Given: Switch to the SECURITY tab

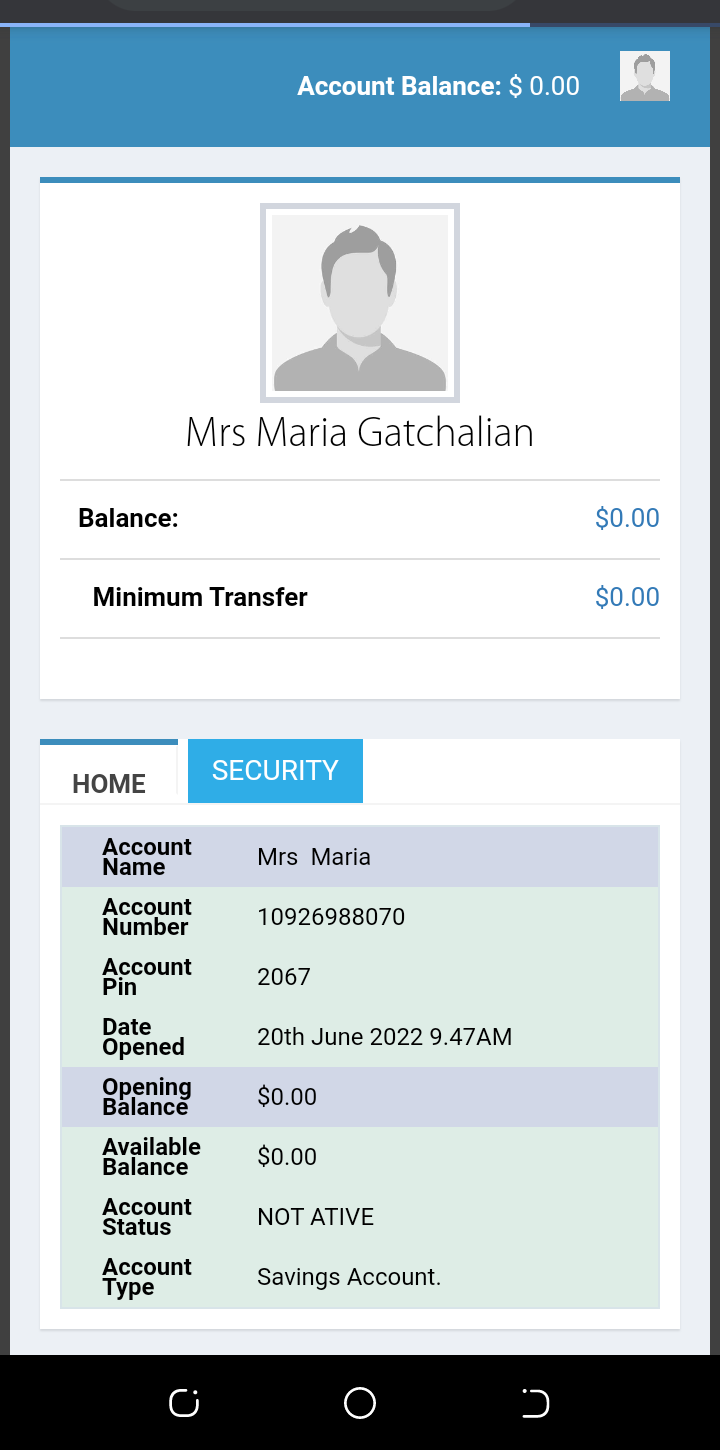Looking at the screenshot, I should click(x=275, y=771).
